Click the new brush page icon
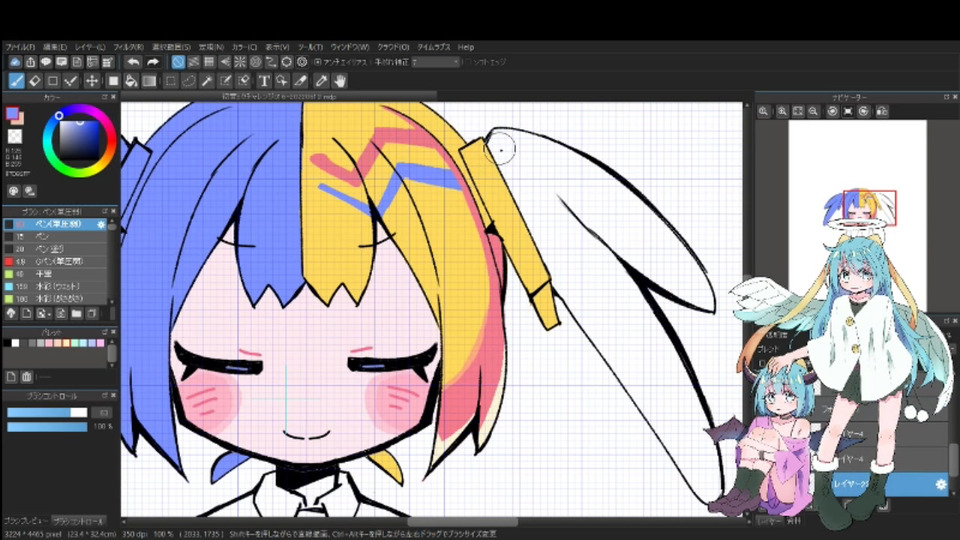The height and width of the screenshot is (540, 960). click(x=26, y=313)
